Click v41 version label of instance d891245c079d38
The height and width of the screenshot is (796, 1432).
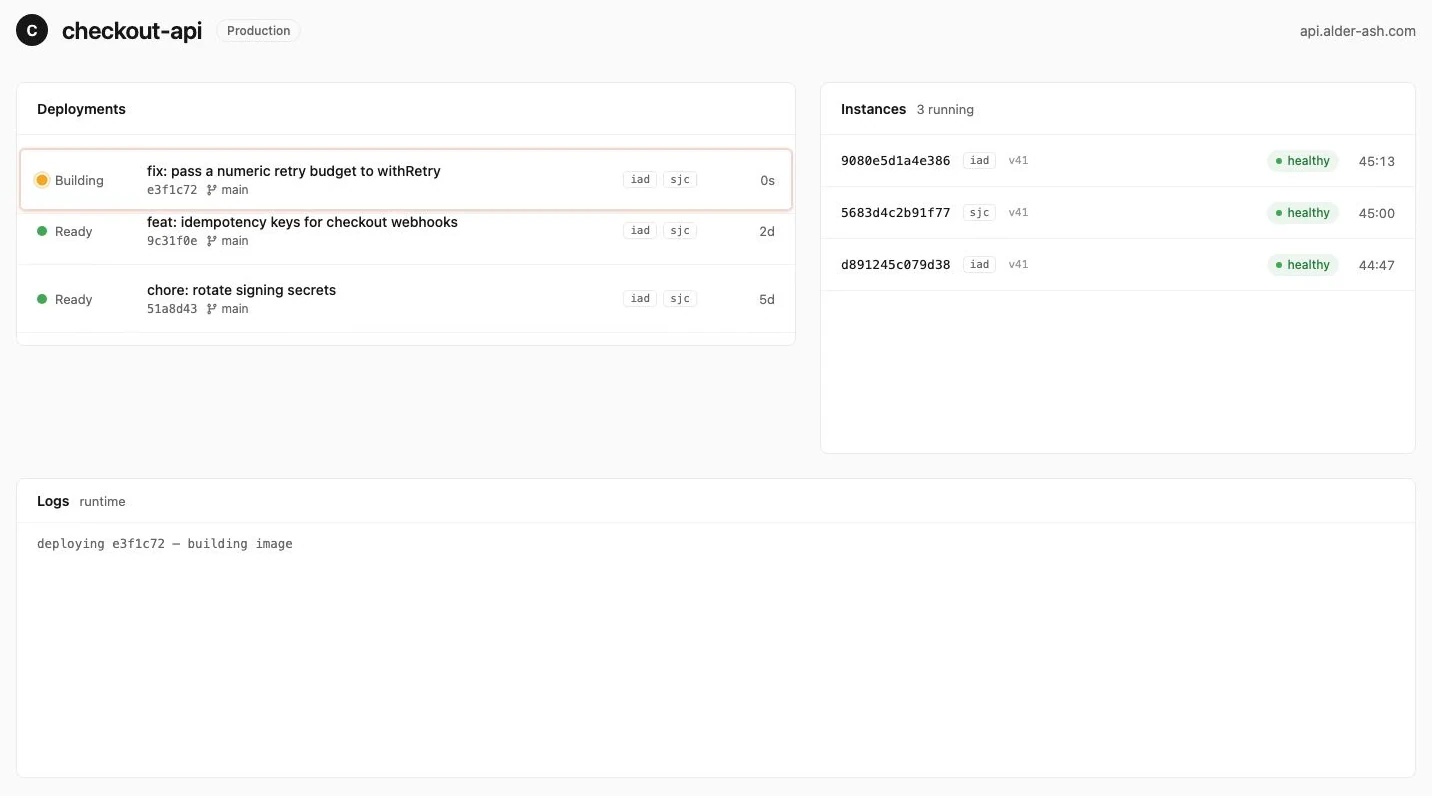tap(1018, 265)
